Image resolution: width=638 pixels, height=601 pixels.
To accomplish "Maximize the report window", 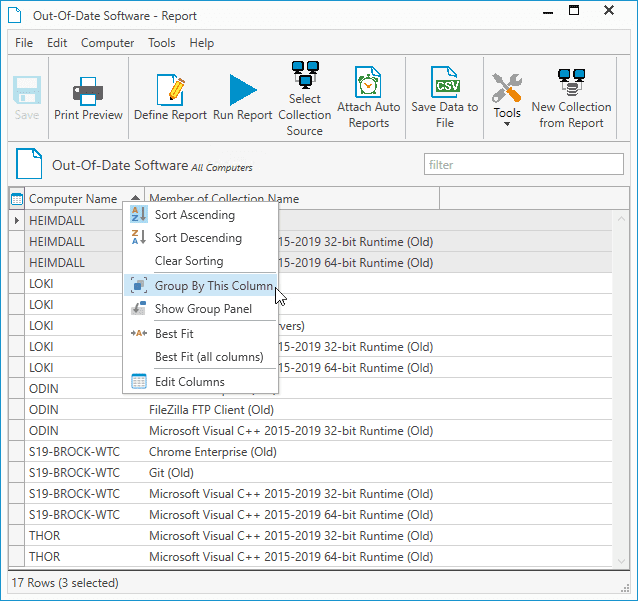I will (574, 10).
